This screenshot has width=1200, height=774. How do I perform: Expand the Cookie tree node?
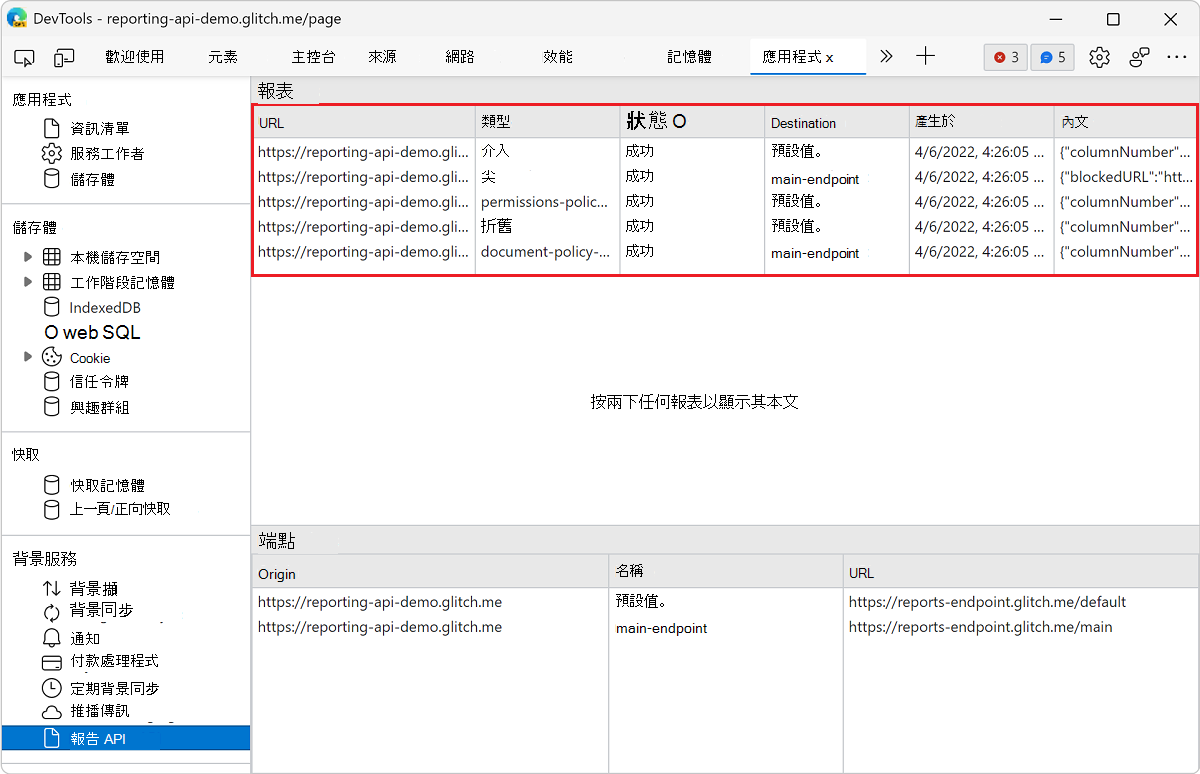[x=28, y=357]
